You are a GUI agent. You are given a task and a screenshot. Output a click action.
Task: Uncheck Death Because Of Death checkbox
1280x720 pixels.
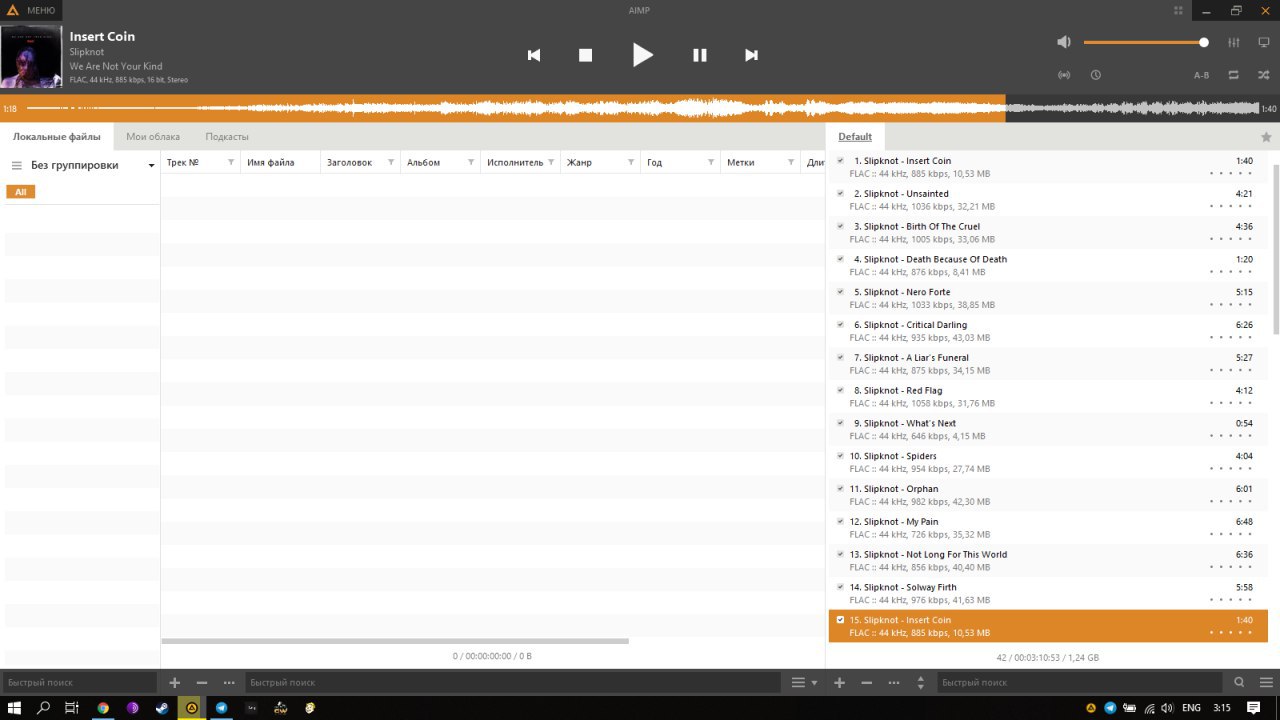coord(840,259)
